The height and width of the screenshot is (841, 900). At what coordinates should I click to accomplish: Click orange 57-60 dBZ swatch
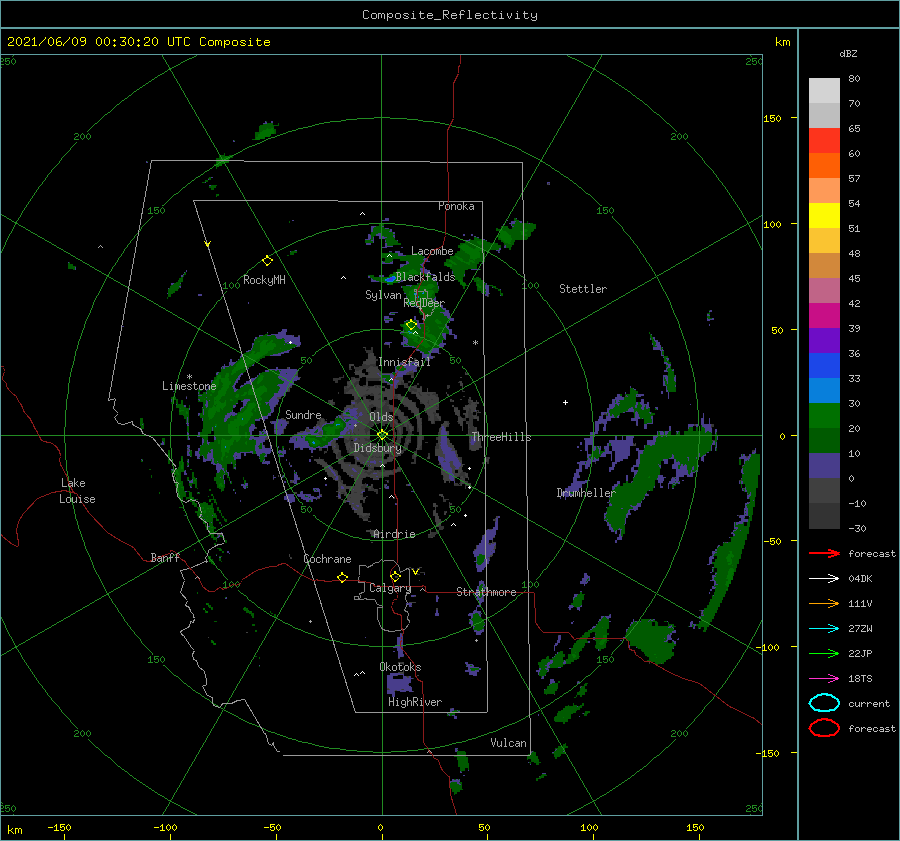[x=824, y=165]
